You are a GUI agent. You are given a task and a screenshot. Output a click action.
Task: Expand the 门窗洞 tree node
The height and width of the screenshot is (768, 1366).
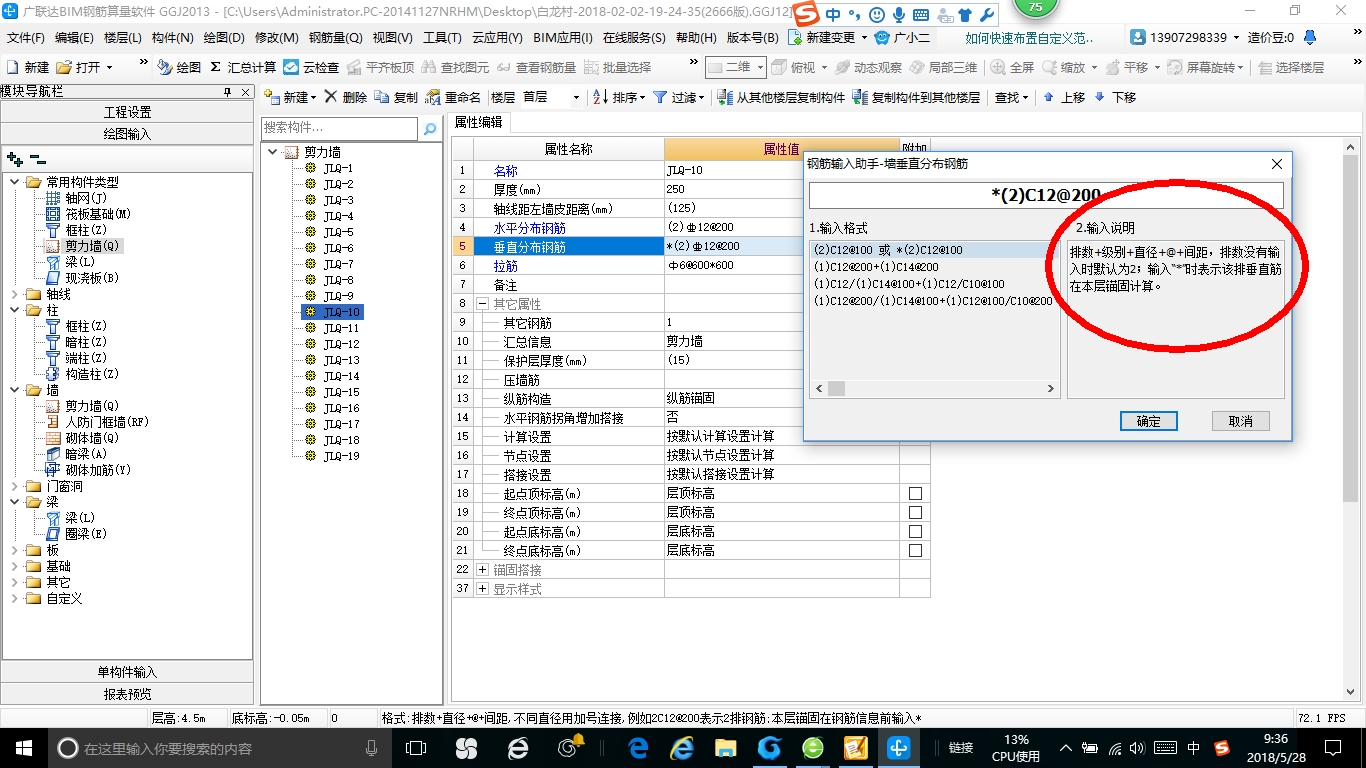16,486
